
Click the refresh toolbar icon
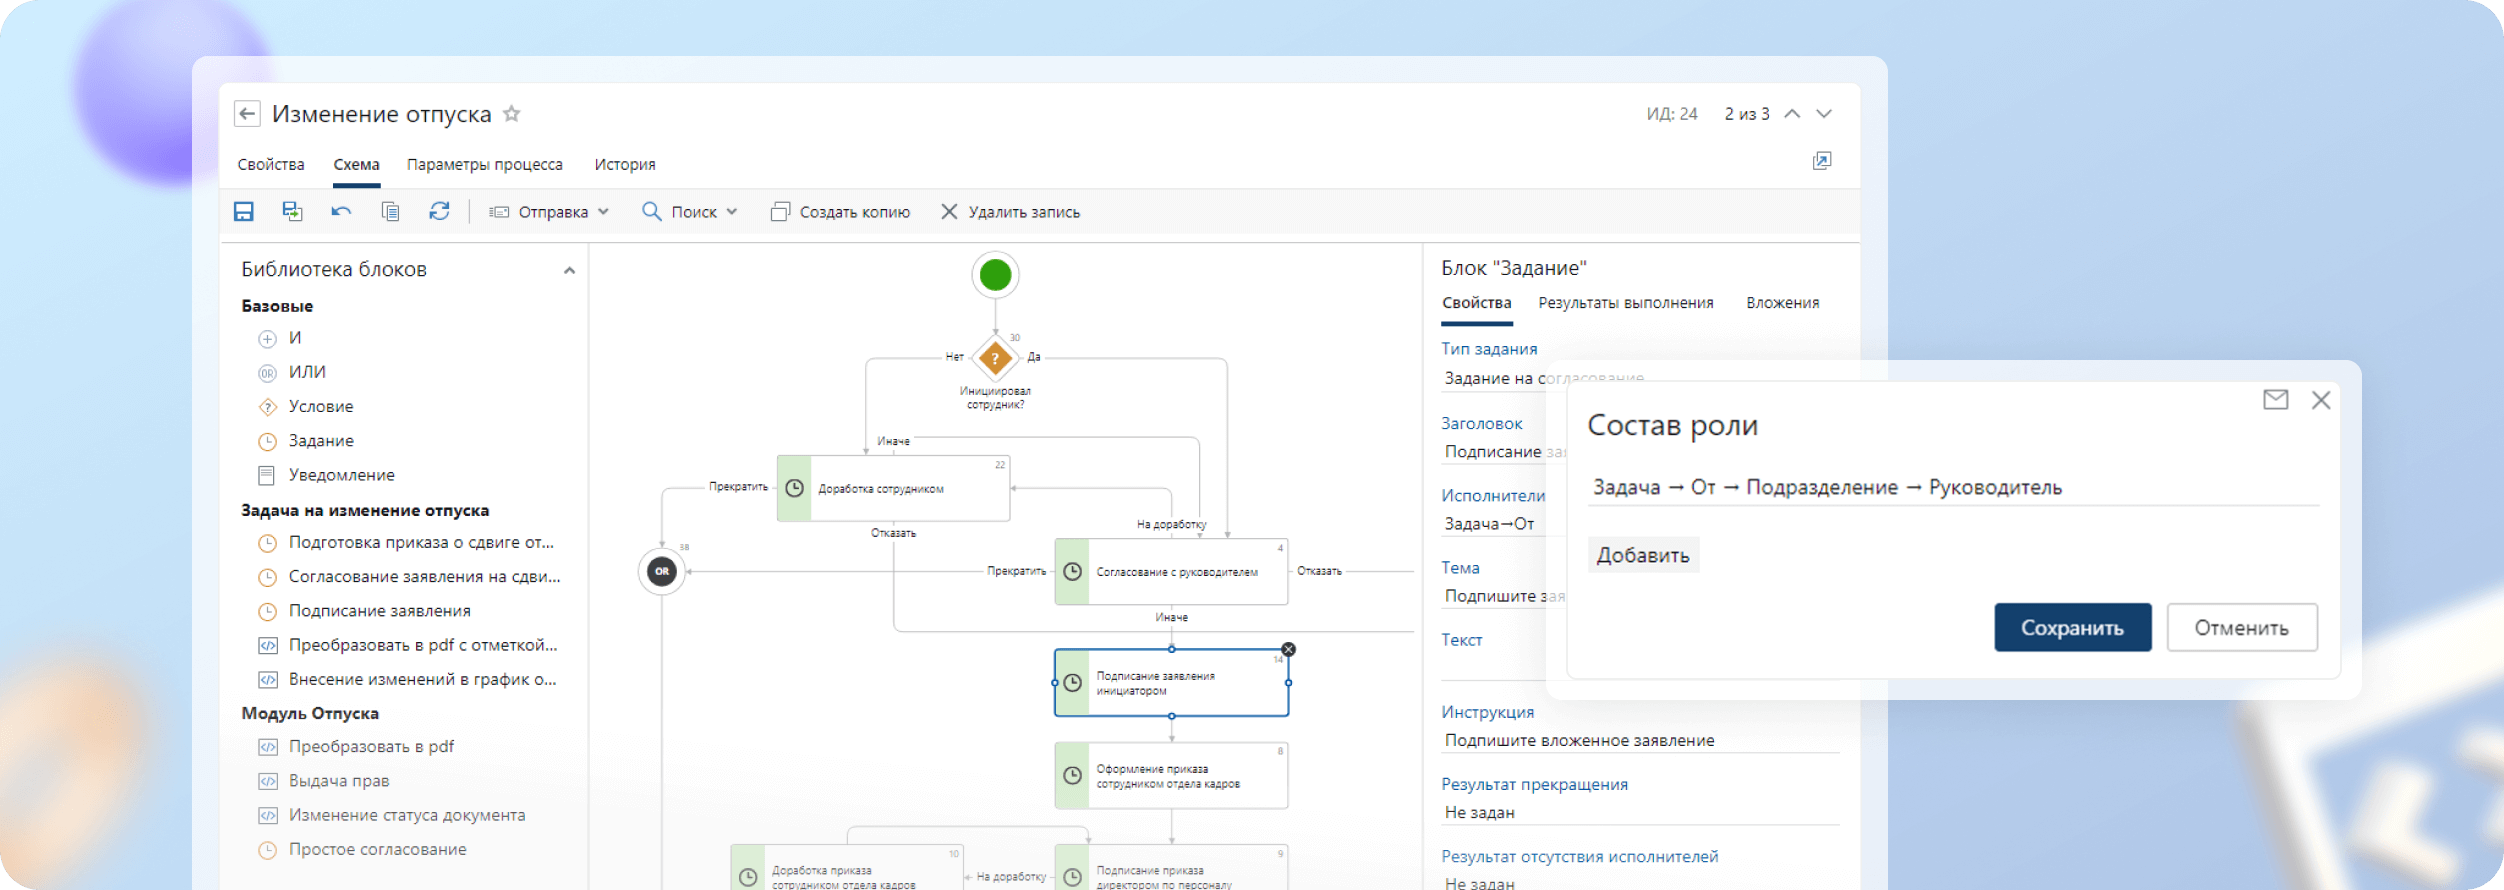point(439,211)
